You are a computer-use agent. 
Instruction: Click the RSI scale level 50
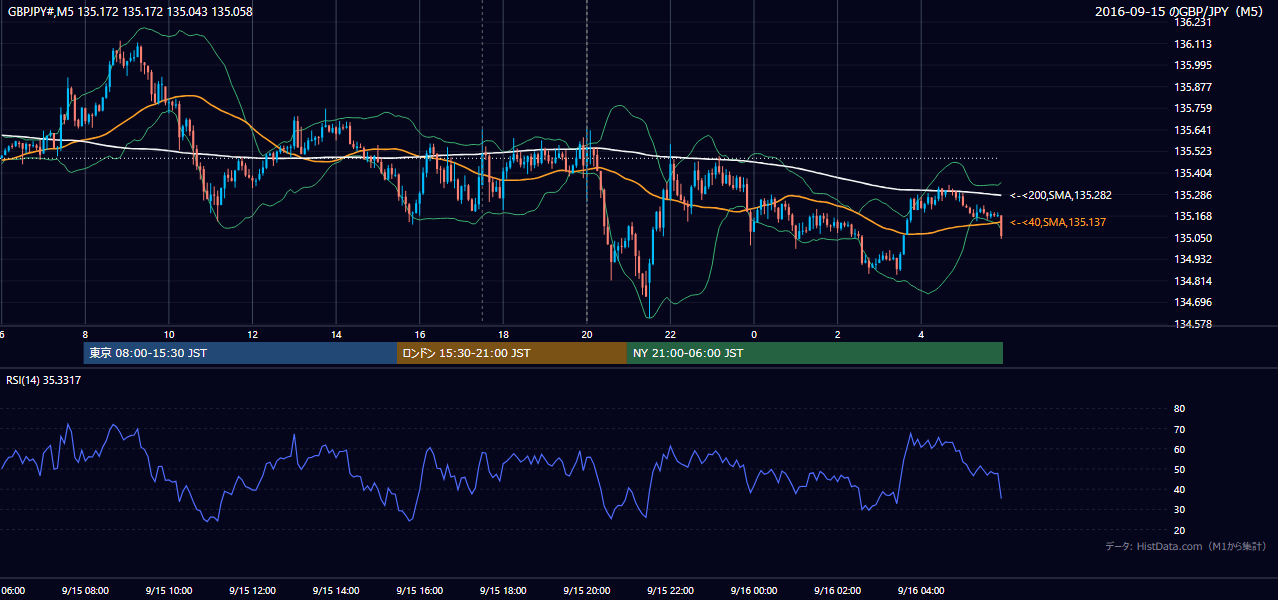1179,469
